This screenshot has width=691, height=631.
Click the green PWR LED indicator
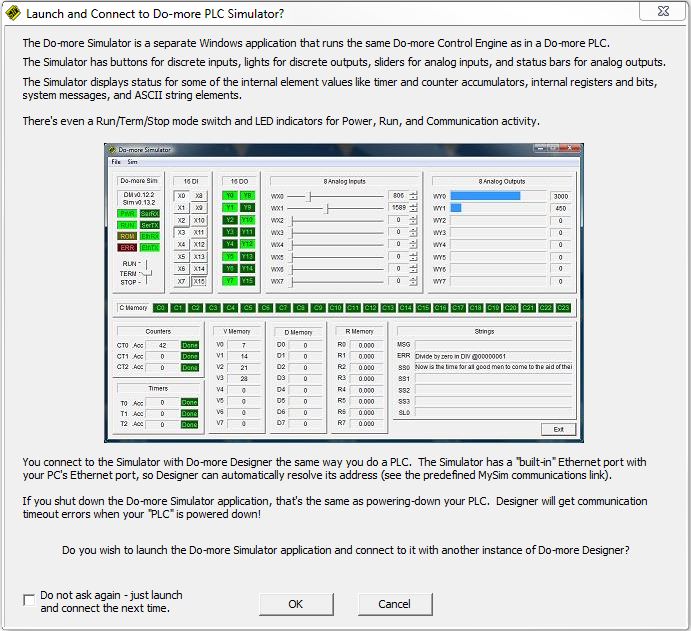tap(127, 213)
